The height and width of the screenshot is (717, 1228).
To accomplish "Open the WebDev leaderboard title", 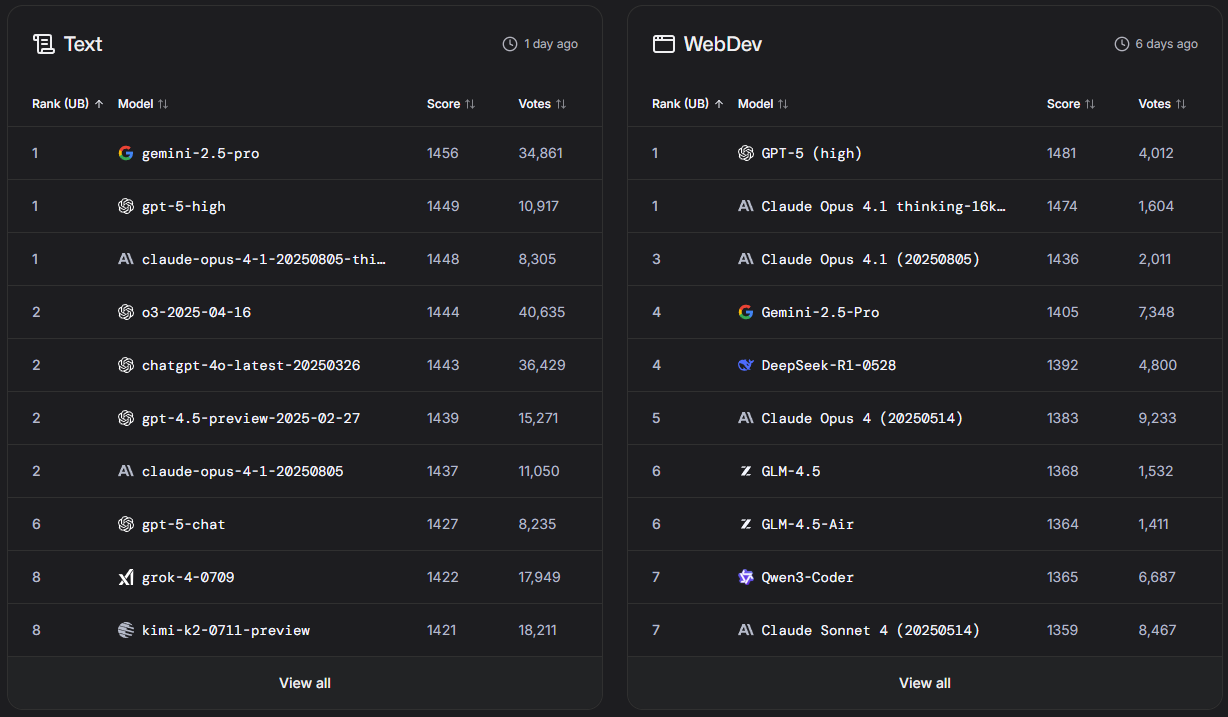I will [x=723, y=44].
